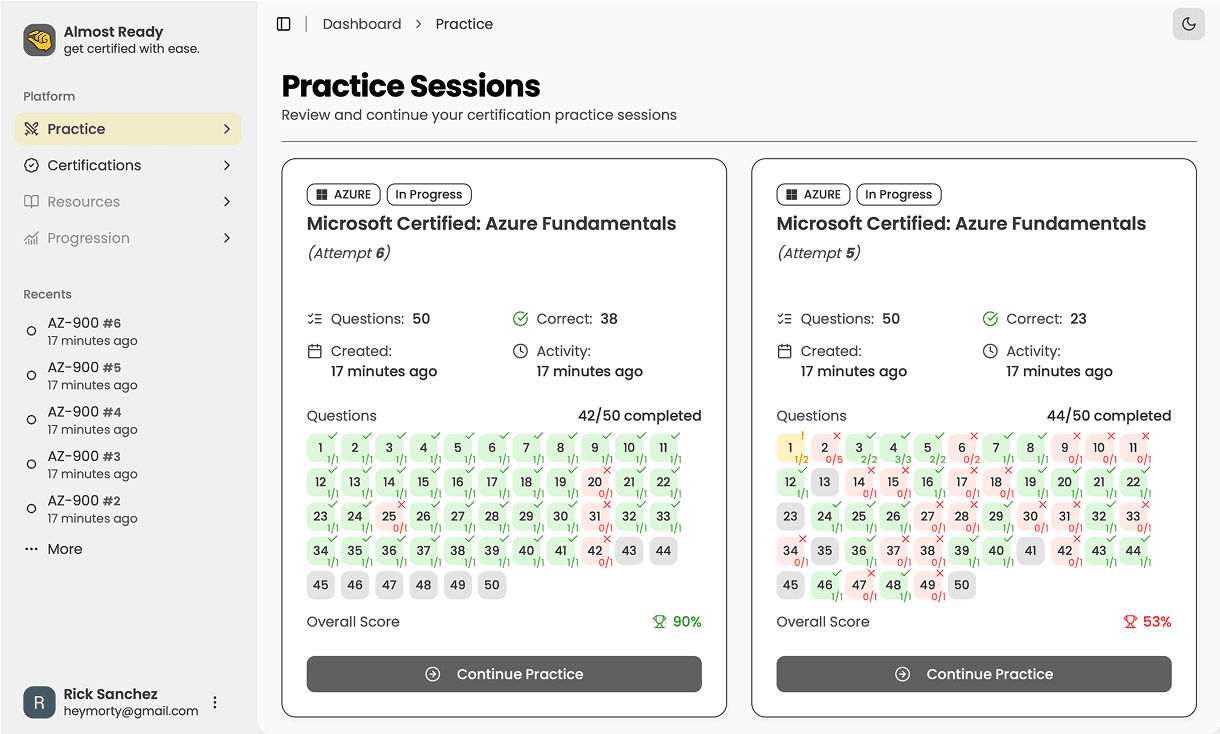Click the Progression chart icon

(x=30, y=238)
